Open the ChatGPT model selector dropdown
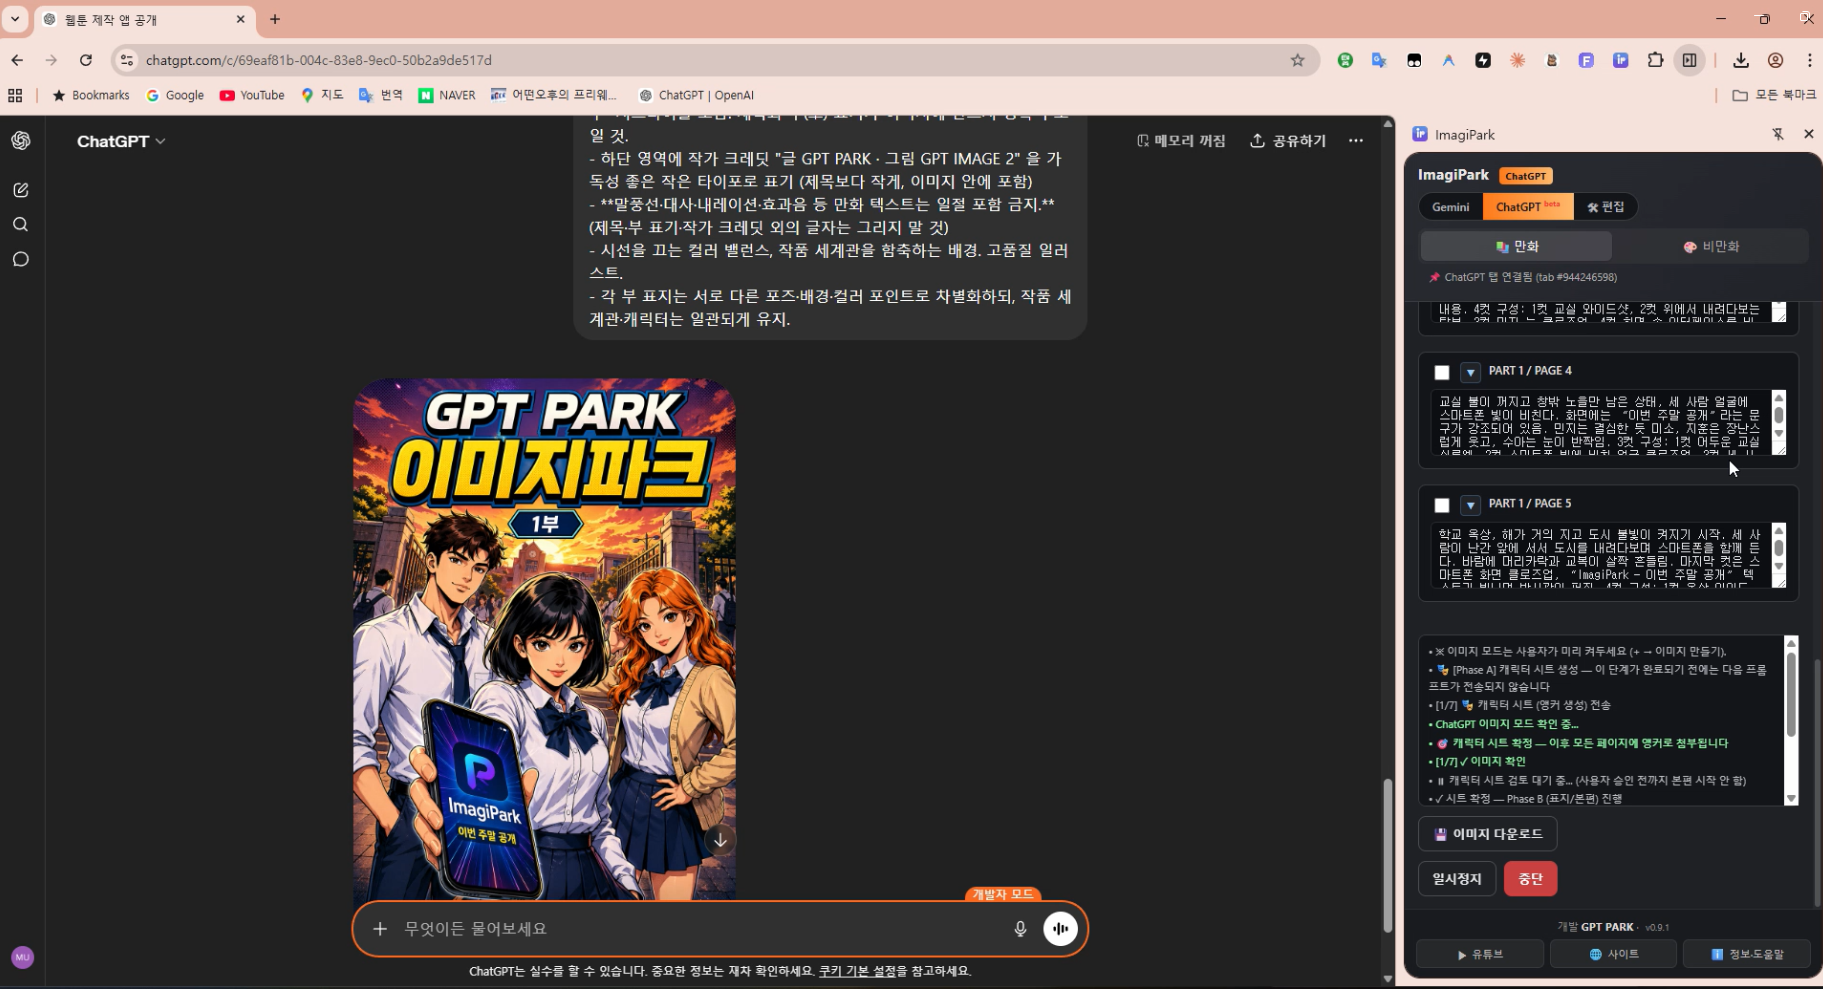1823x989 pixels. (121, 141)
